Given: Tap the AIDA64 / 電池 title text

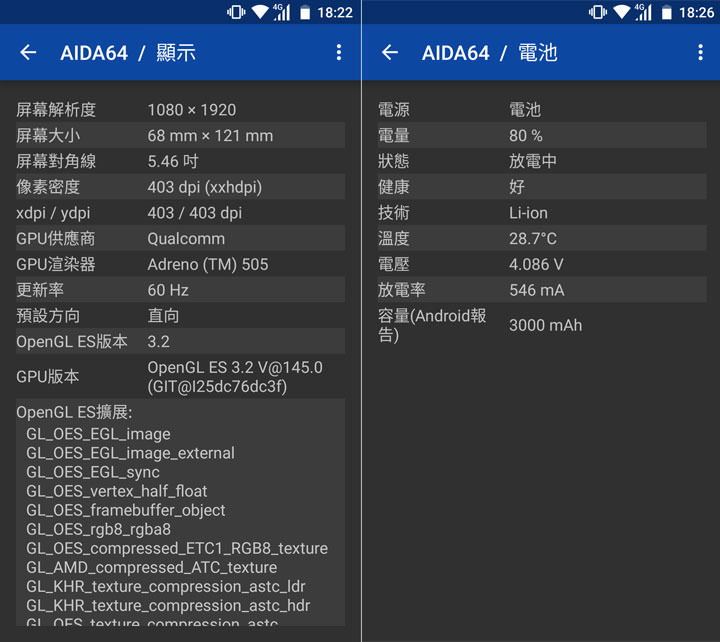Looking at the screenshot, I should 489,53.
